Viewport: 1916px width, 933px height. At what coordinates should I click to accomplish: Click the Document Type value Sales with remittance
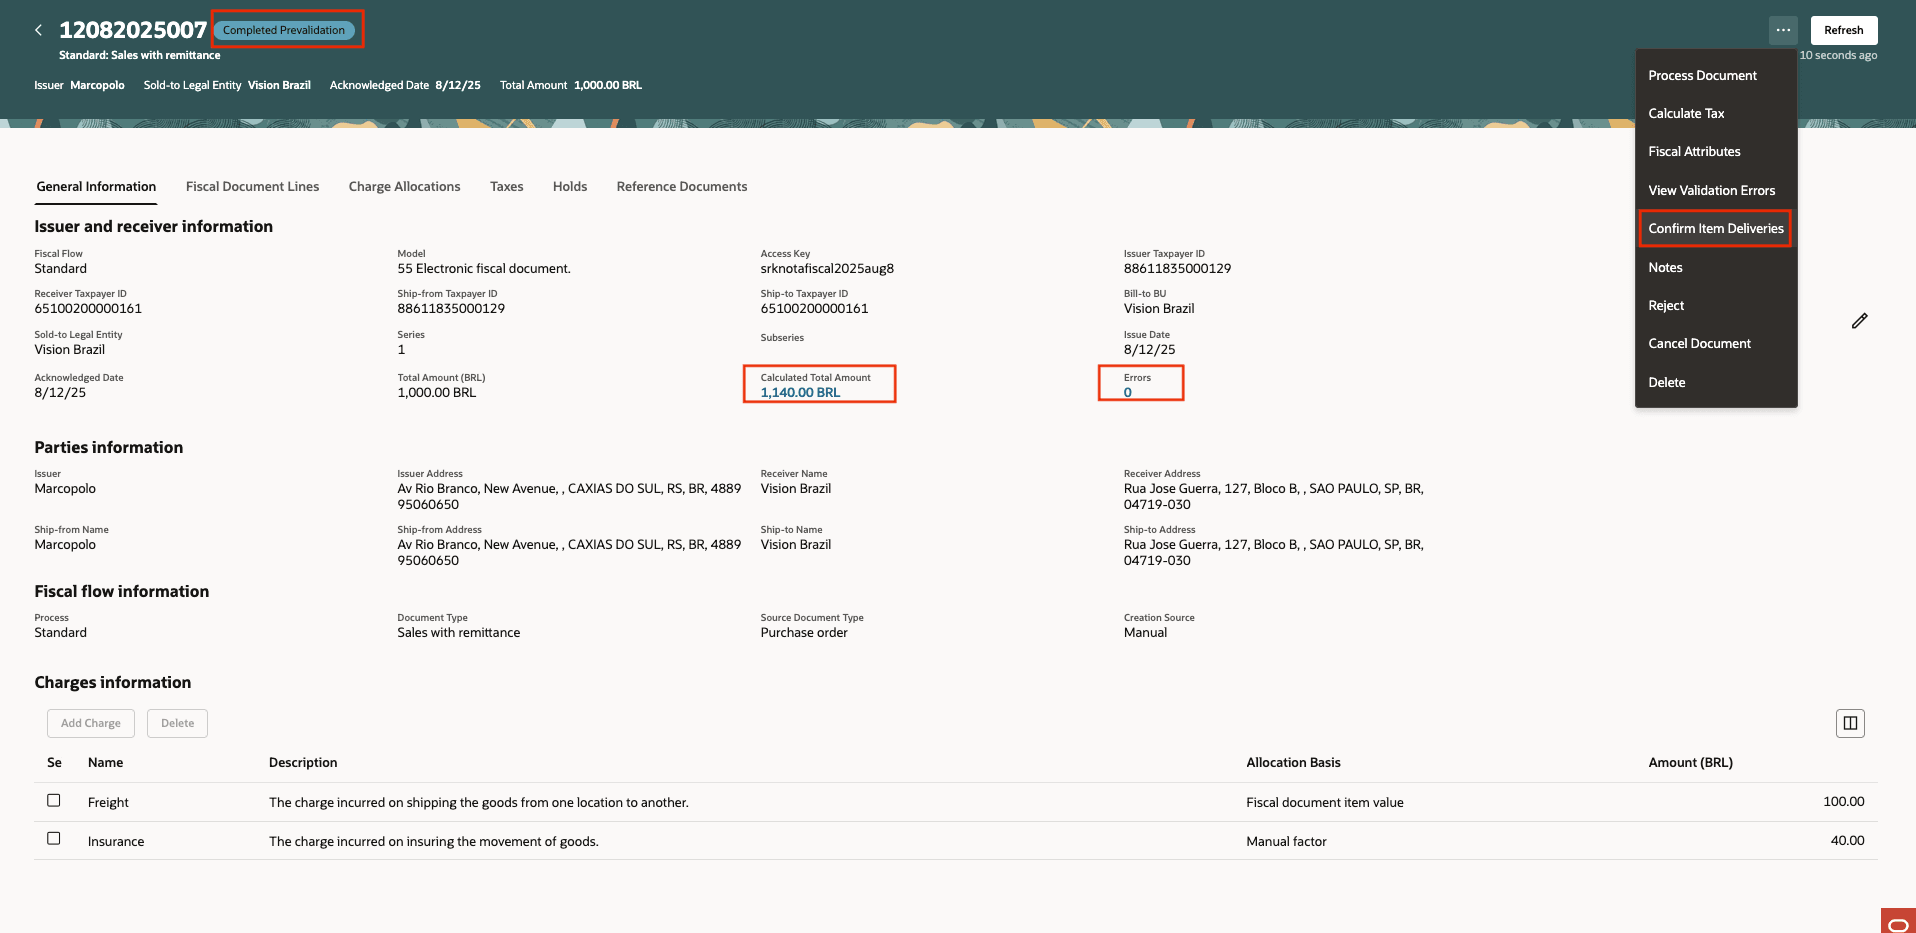458,633
